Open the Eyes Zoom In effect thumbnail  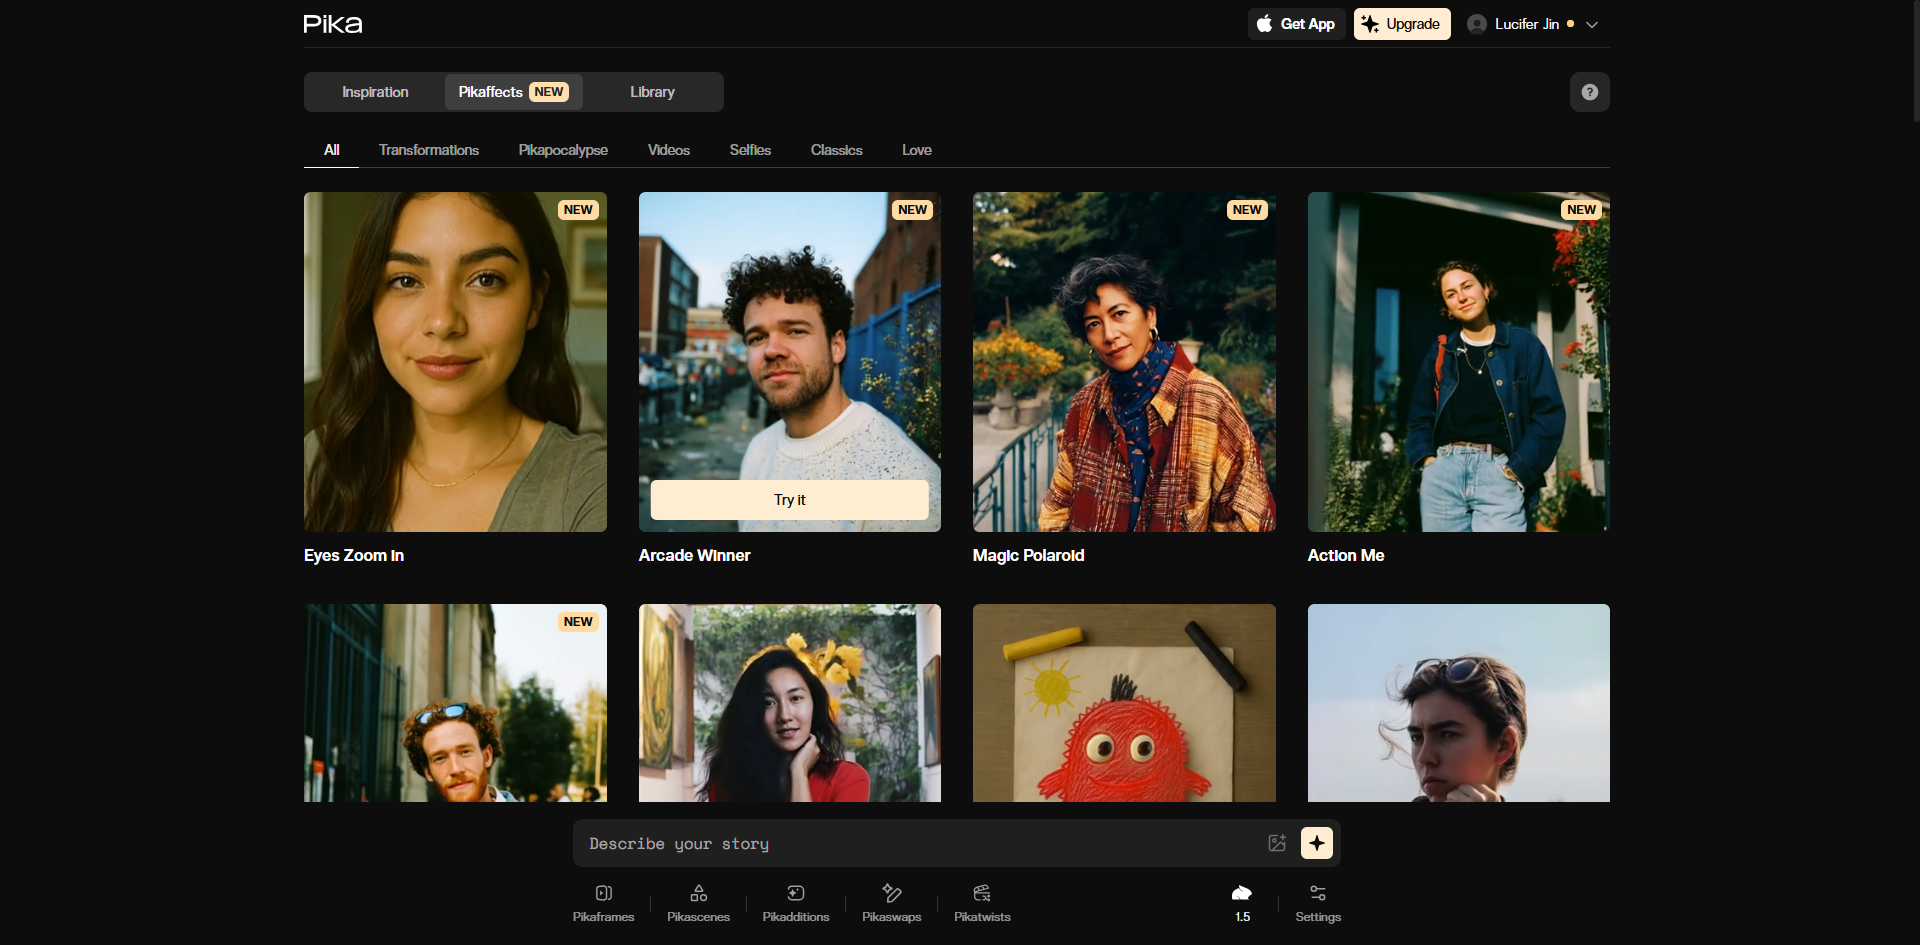(455, 362)
